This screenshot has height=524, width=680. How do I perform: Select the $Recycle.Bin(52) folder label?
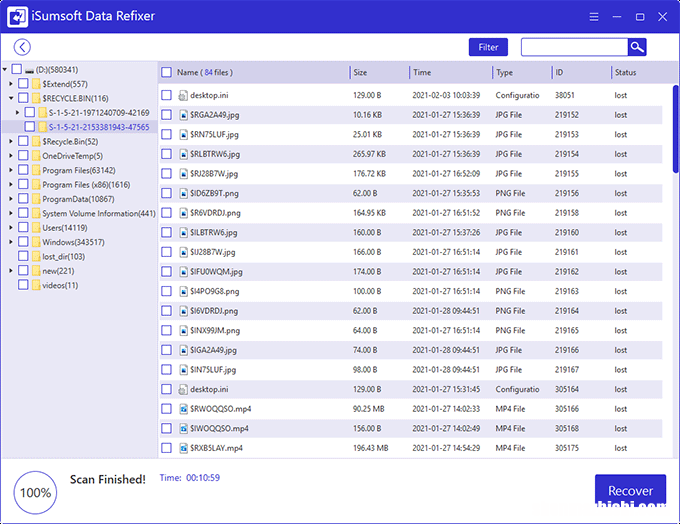tap(70, 141)
